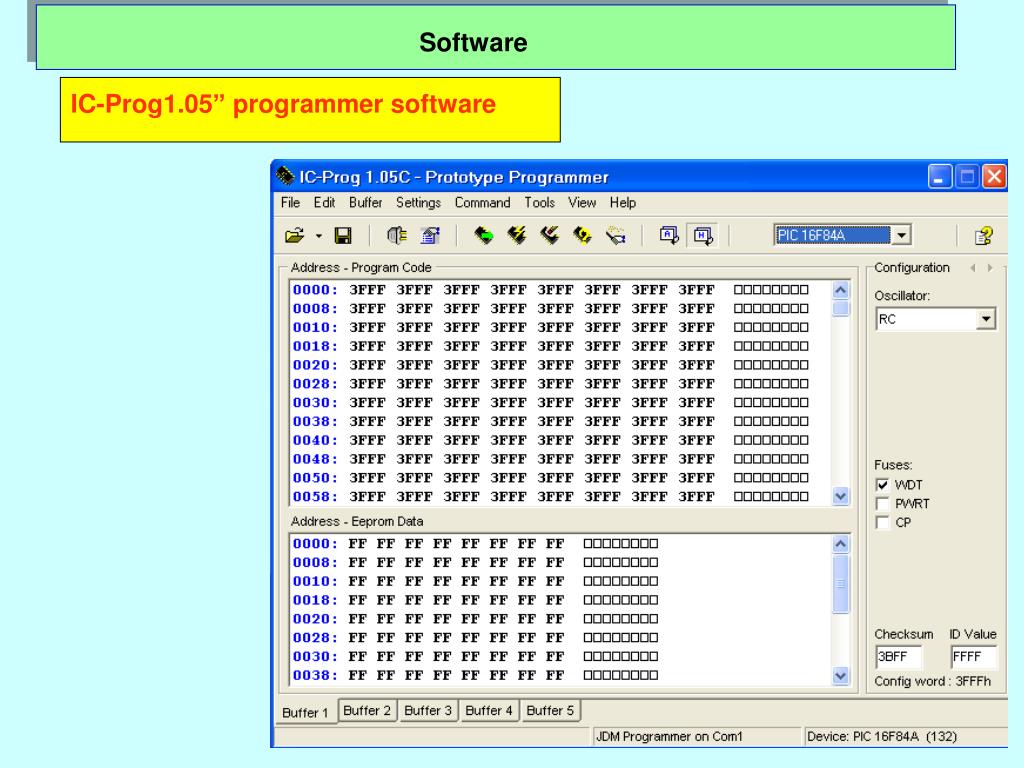Image resolution: width=1024 pixels, height=768 pixels.
Task: Open the View menu
Action: click(582, 202)
